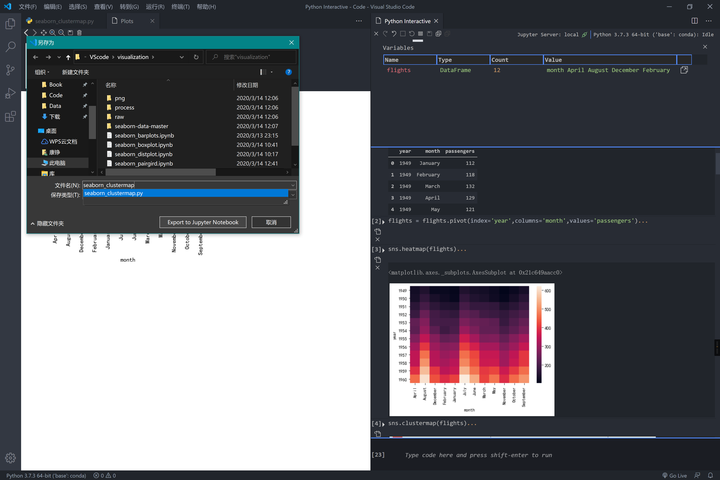This screenshot has width=720, height=480.
Task: Delete cell 3 sns.heatmap
Action: click(377, 268)
